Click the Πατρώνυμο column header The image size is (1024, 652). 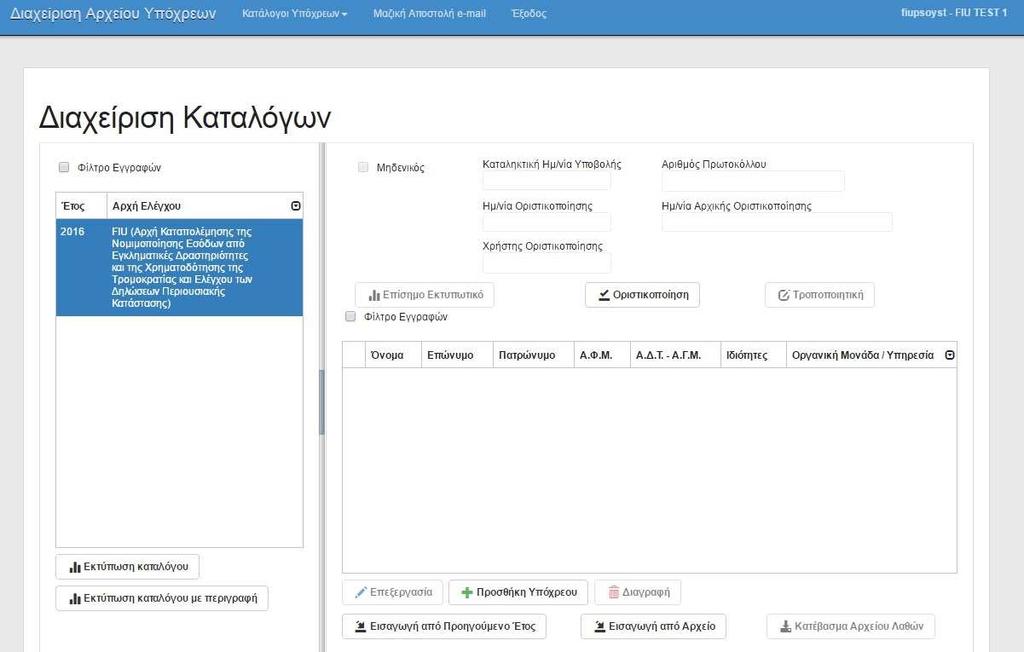pos(534,355)
